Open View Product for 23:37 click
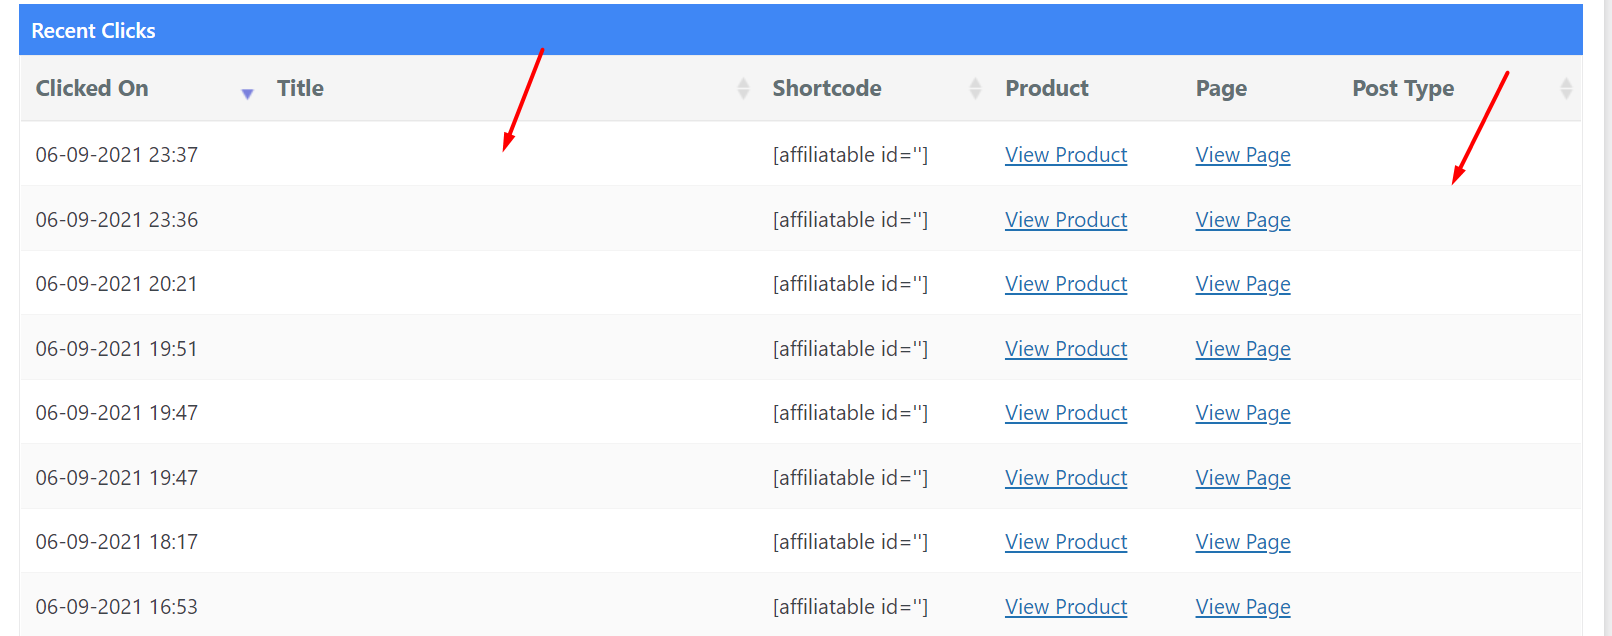This screenshot has width=1612, height=636. (1066, 155)
